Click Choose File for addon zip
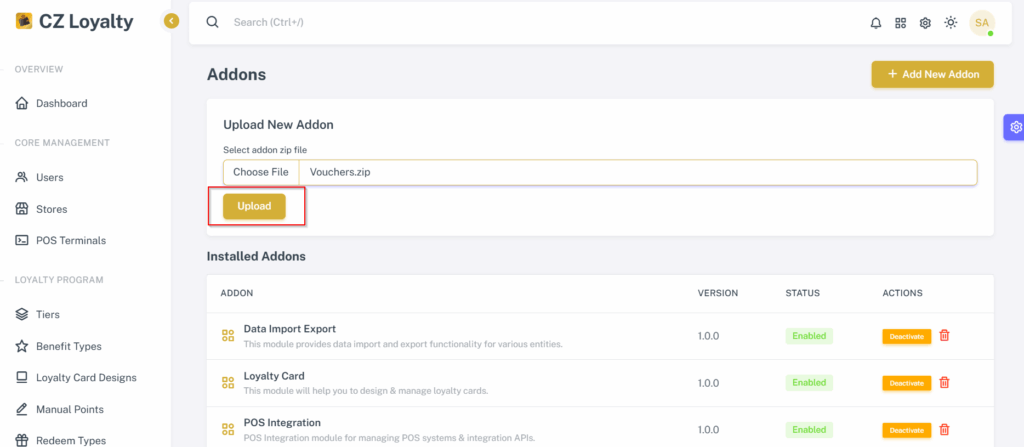 261,173
